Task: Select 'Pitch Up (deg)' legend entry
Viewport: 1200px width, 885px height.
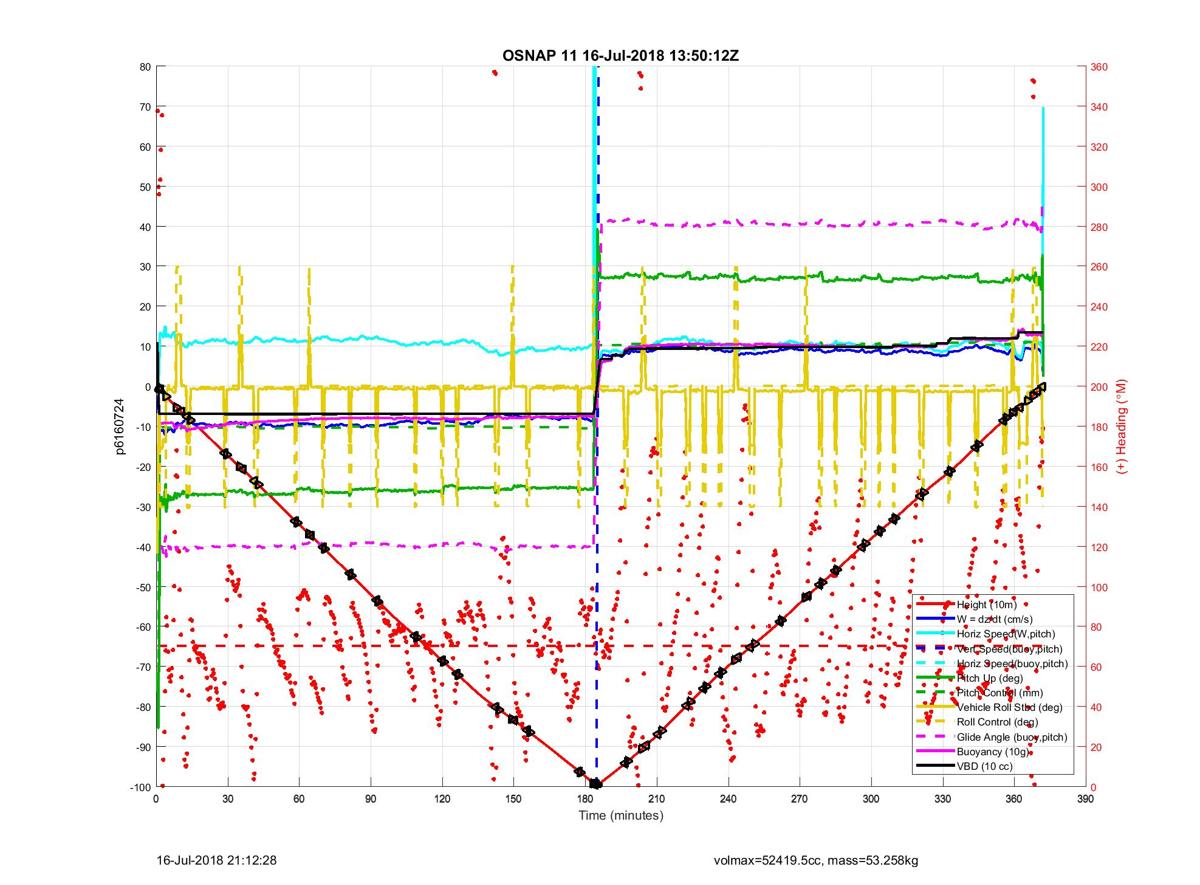Action: pyautogui.click(x=990, y=678)
